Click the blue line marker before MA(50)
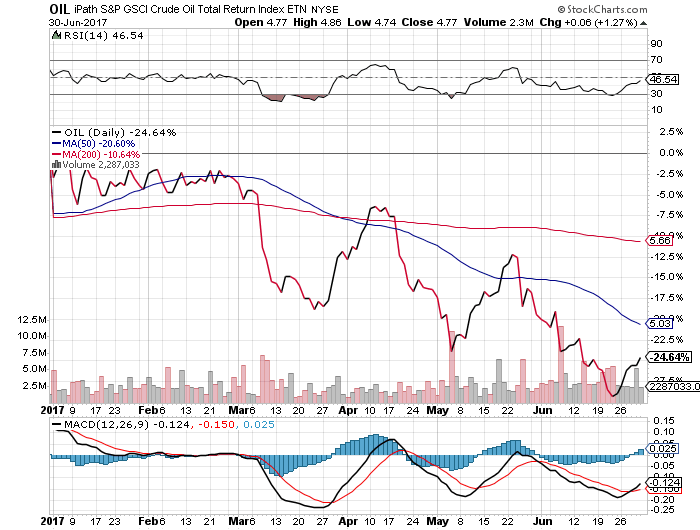Viewport: 700px width, 530px height. coord(56,143)
